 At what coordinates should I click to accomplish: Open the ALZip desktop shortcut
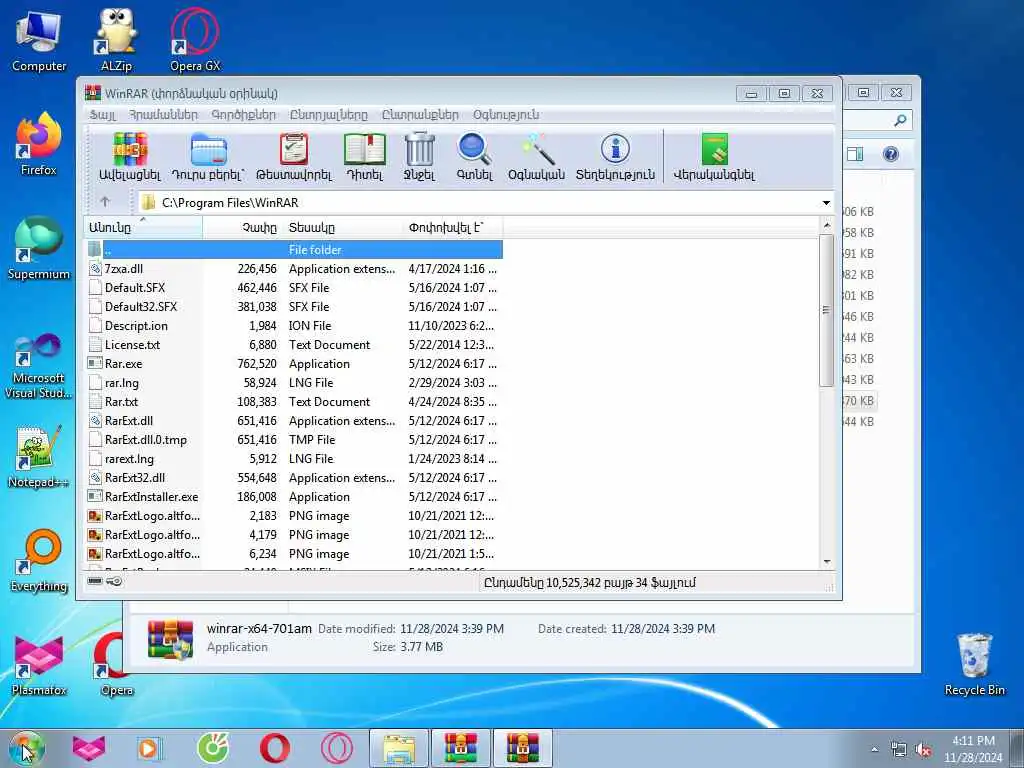pos(116,40)
